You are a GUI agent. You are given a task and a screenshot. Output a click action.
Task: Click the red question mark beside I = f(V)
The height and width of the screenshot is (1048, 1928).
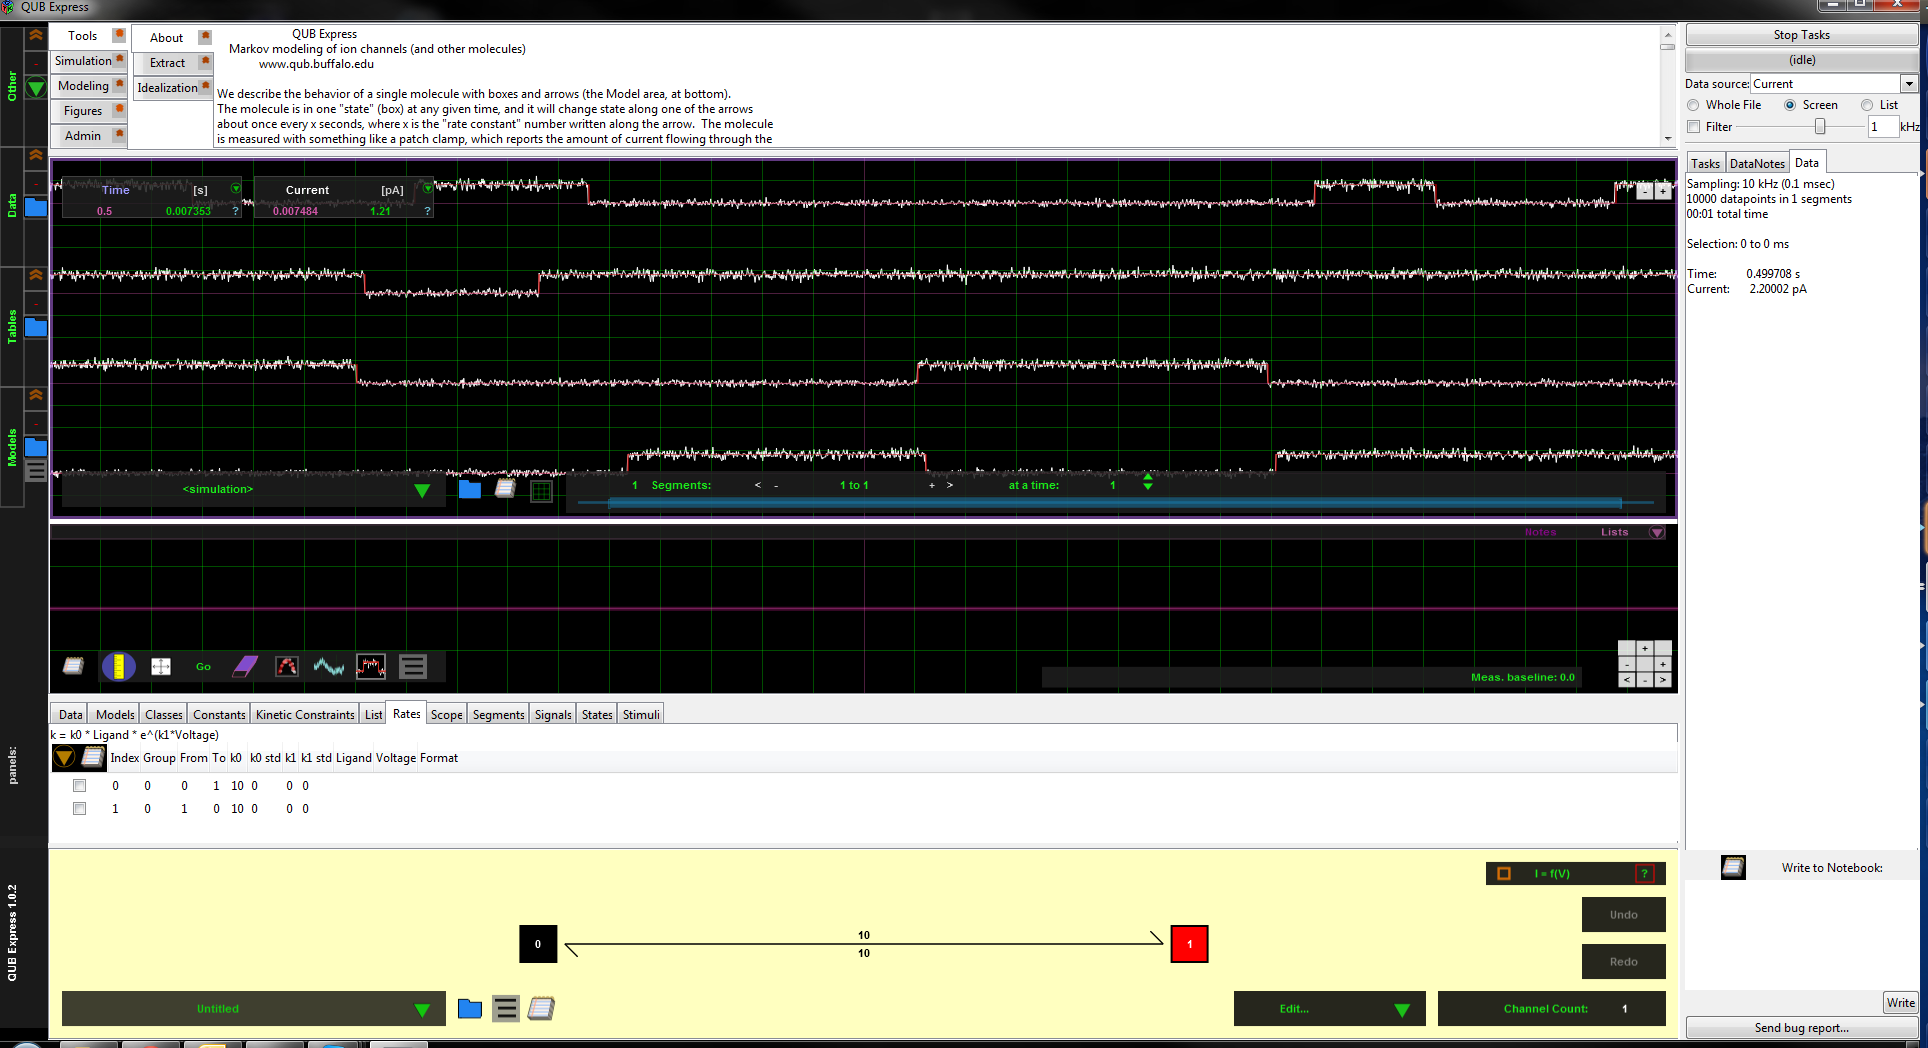click(x=1644, y=874)
